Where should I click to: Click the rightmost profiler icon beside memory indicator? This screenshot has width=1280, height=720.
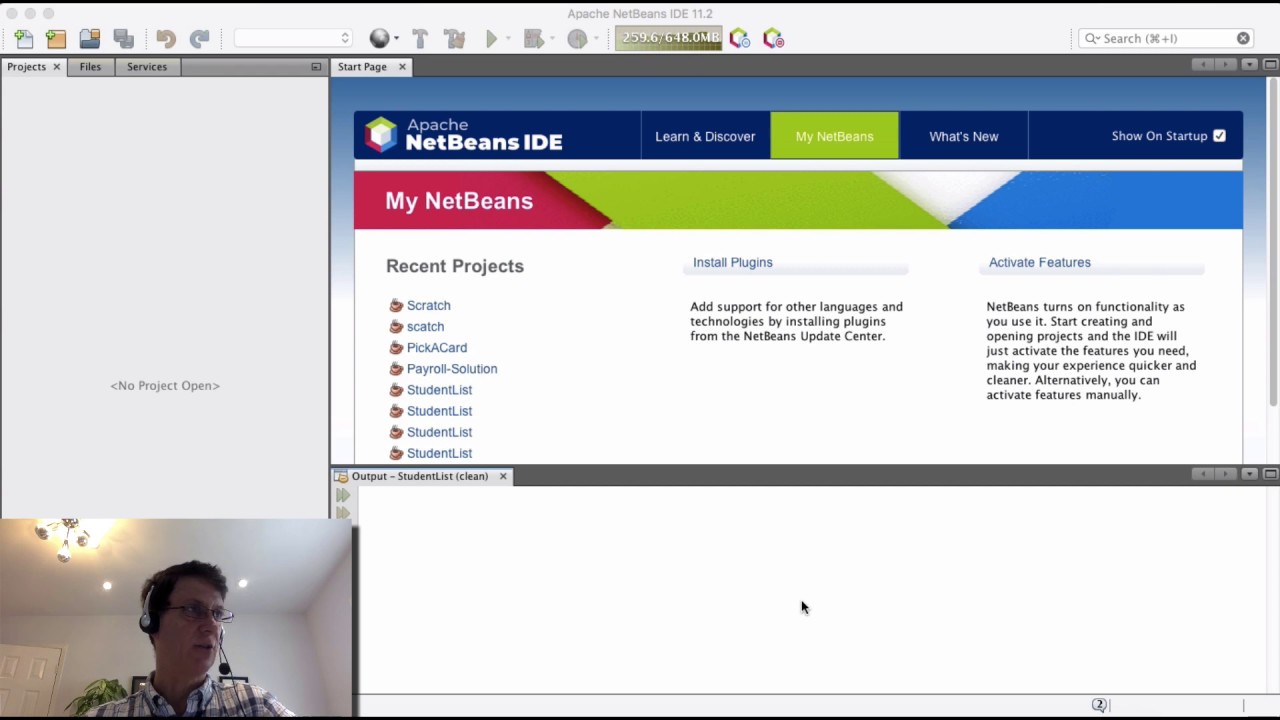[773, 39]
